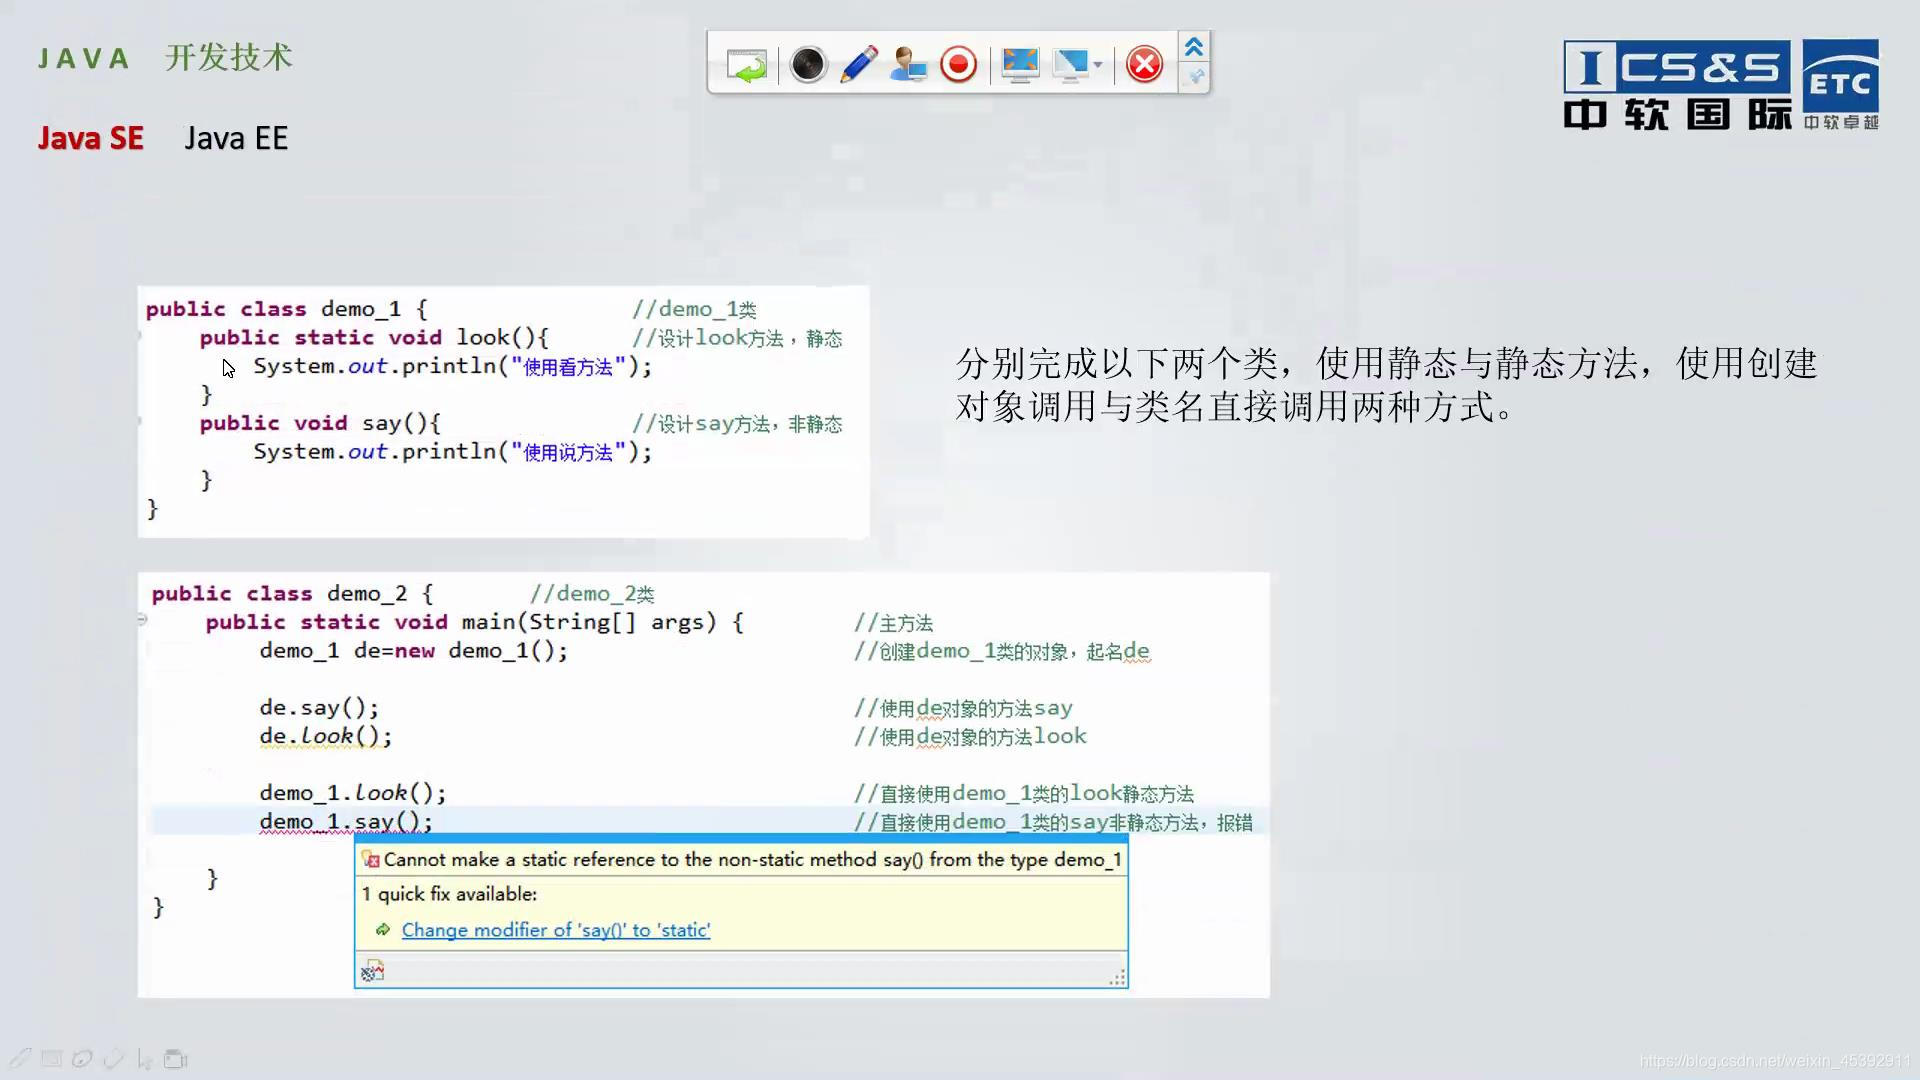Switch to the Java SE tab
1920x1080 pixels.
91,138
